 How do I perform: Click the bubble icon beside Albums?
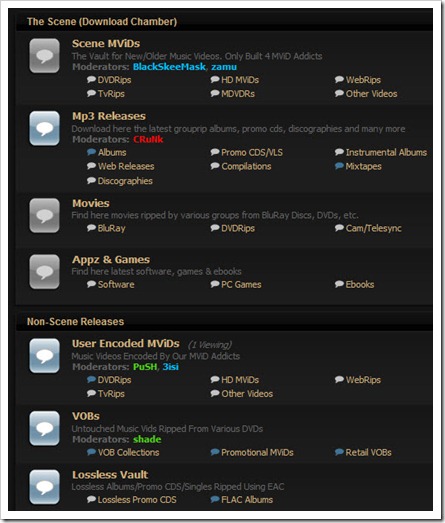tap(91, 152)
